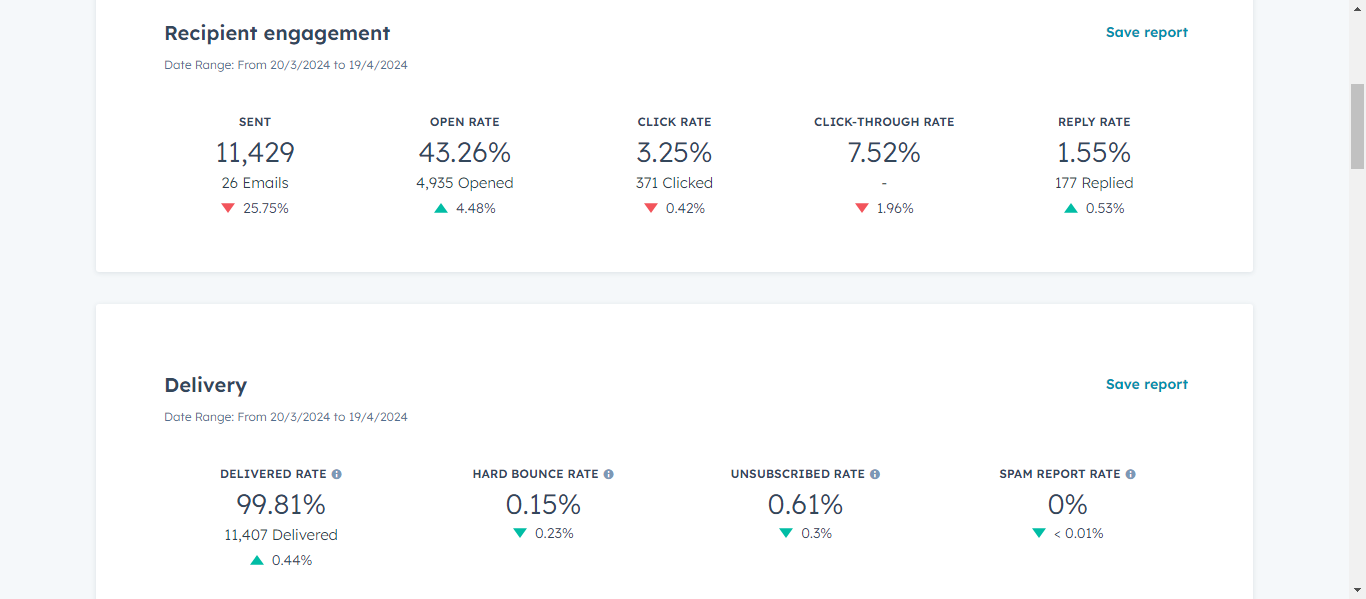Click the Spam Report Rate info icon
This screenshot has width=1366, height=599.
pyautogui.click(x=1129, y=473)
